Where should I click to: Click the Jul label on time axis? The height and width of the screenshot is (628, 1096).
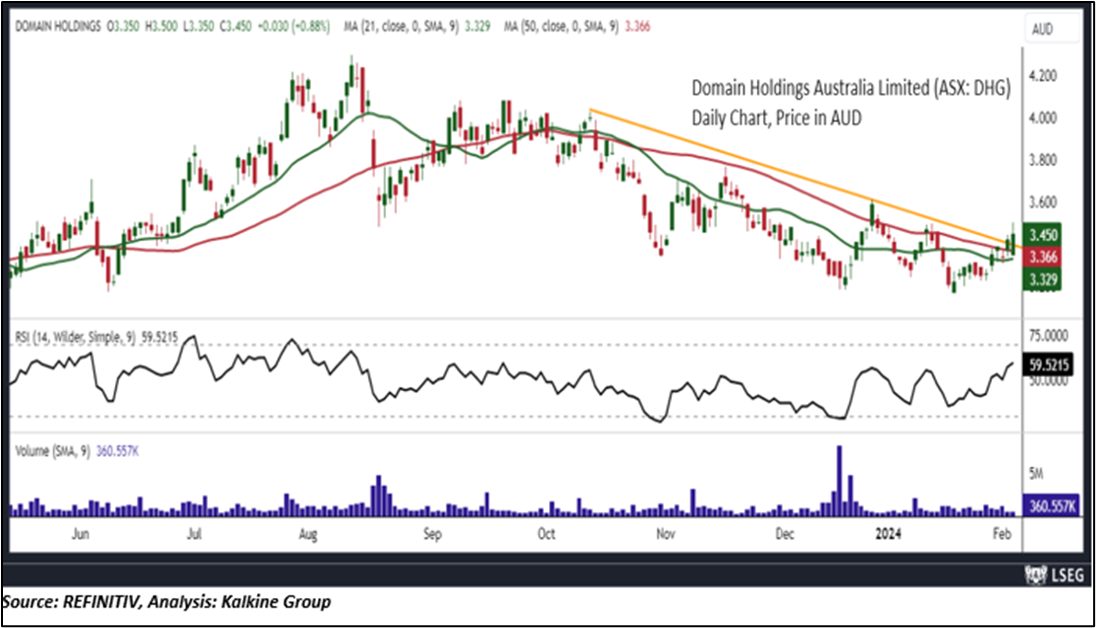pos(194,534)
